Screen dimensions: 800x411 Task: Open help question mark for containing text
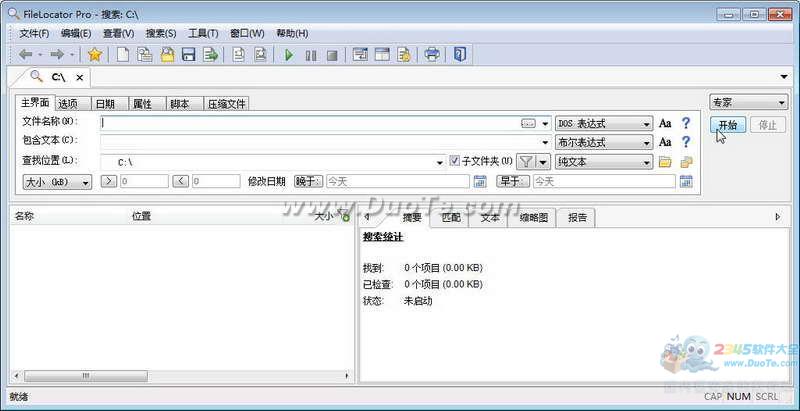coord(686,142)
